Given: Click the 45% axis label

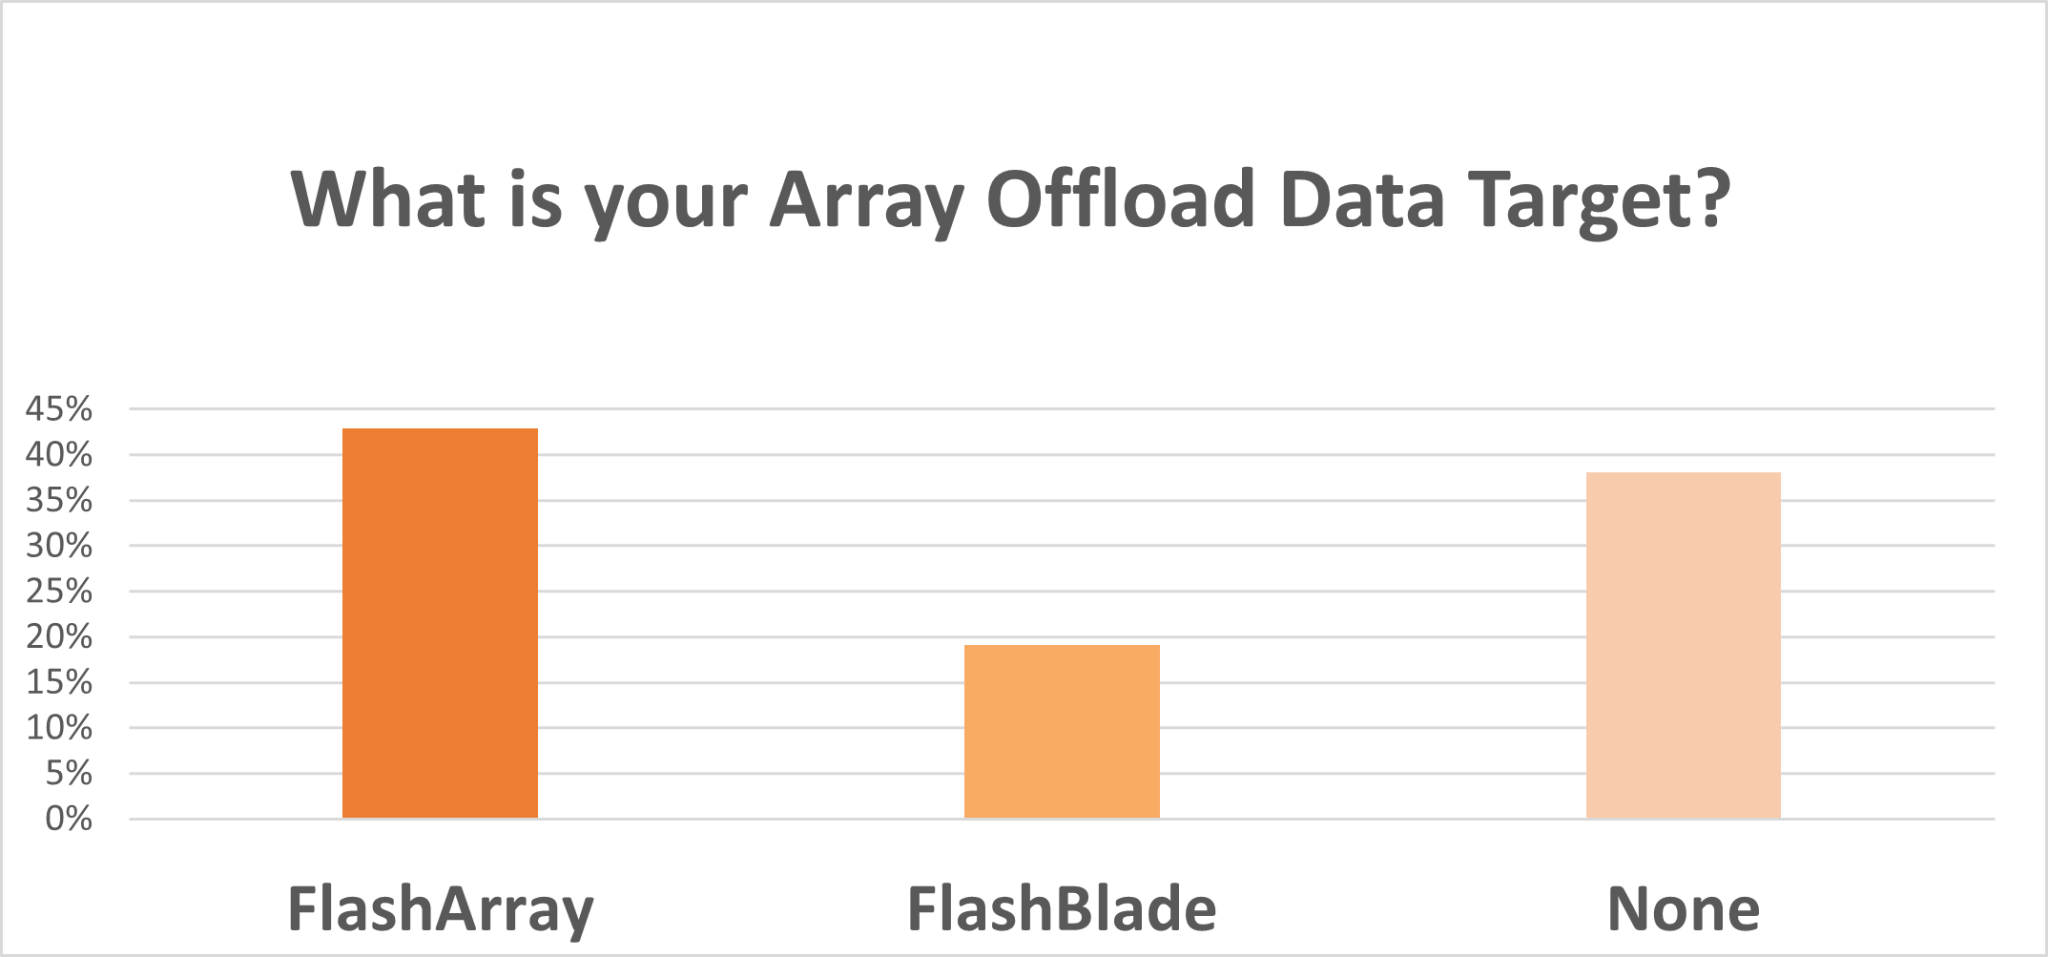Looking at the screenshot, I should [x=59, y=408].
